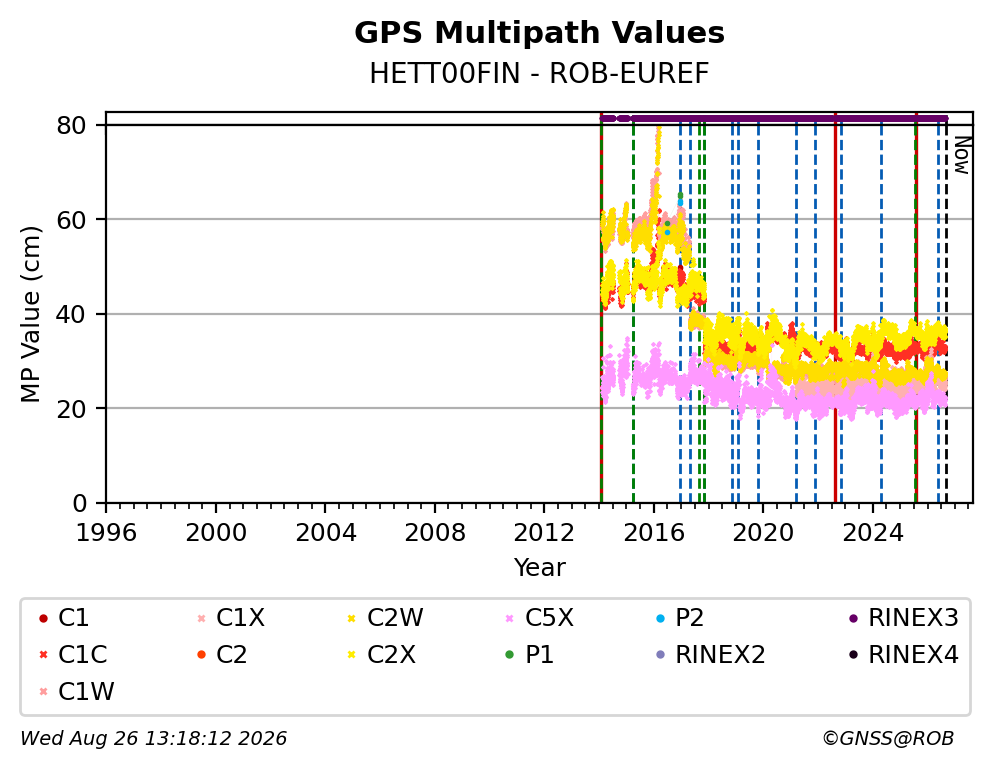Click the ©GNSS@ROB credit text
992x769 pixels.
[888, 739]
